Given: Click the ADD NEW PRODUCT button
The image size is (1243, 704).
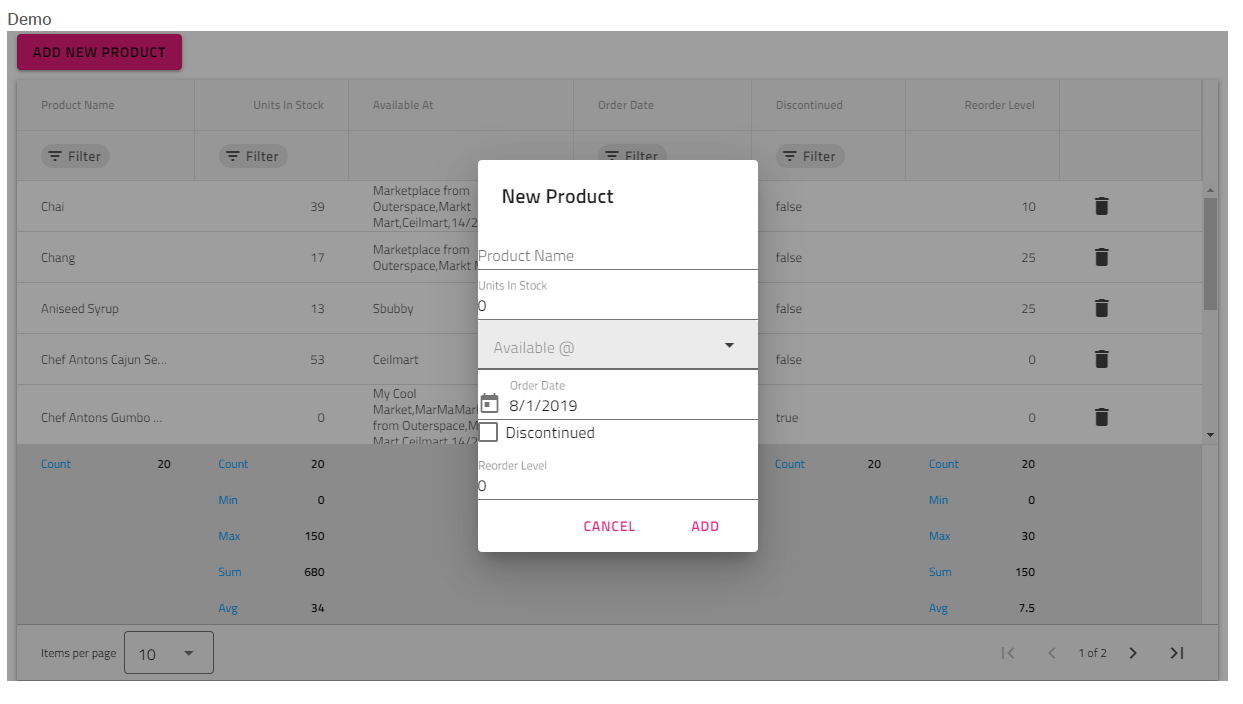Looking at the screenshot, I should (99, 51).
